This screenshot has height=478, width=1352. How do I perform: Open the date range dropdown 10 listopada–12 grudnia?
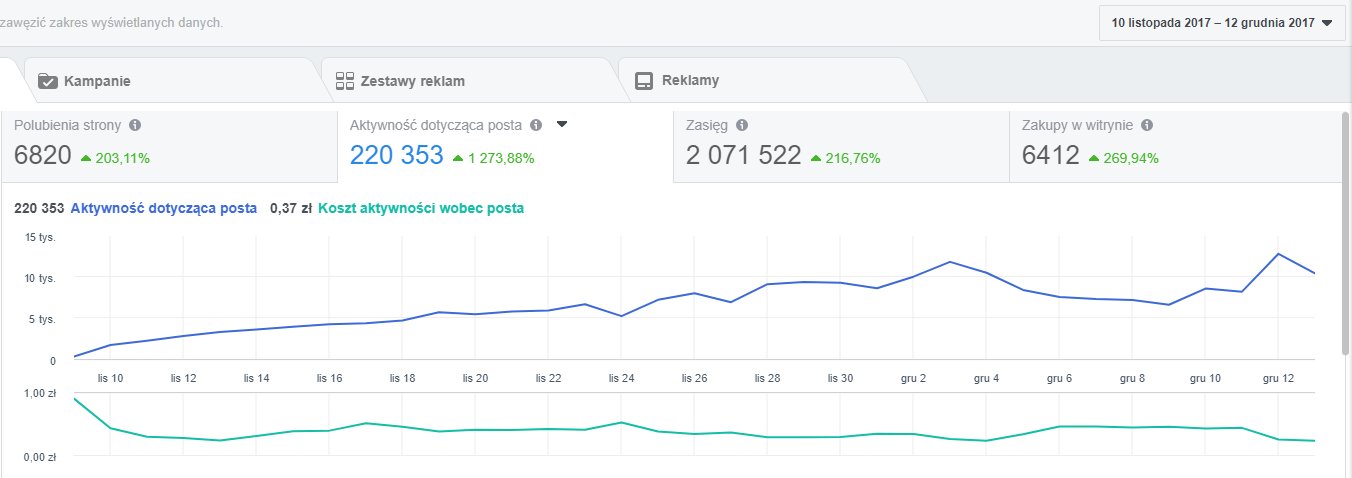click(1220, 23)
